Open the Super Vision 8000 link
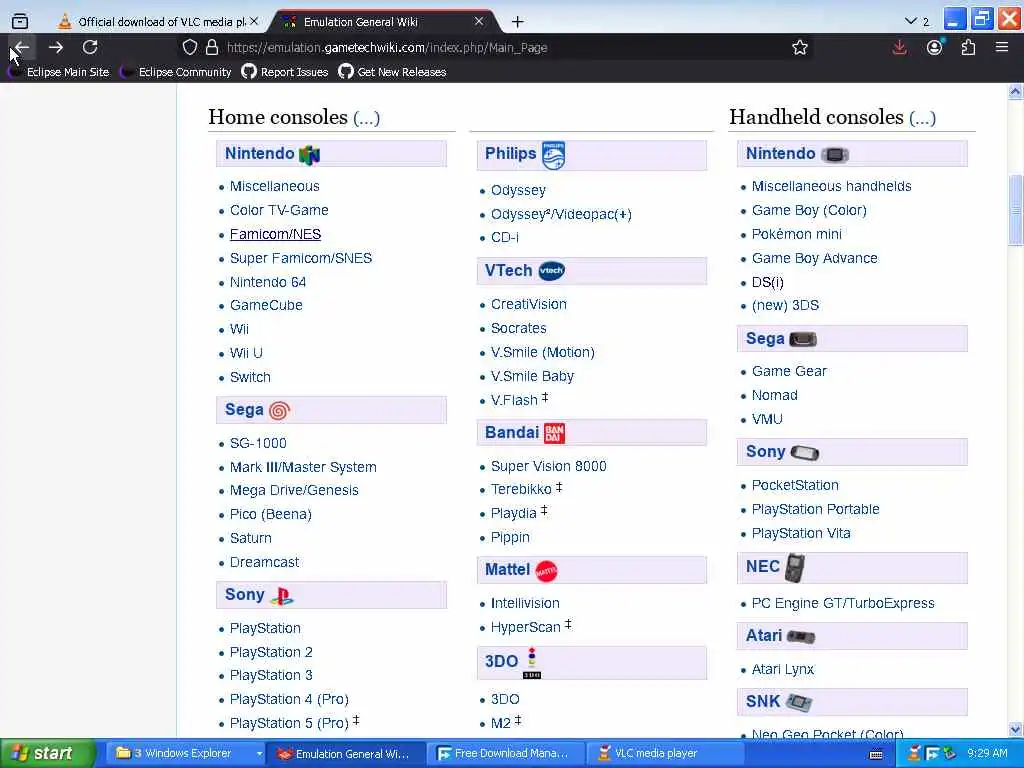Screen dimensions: 1024x768 (x=549, y=466)
